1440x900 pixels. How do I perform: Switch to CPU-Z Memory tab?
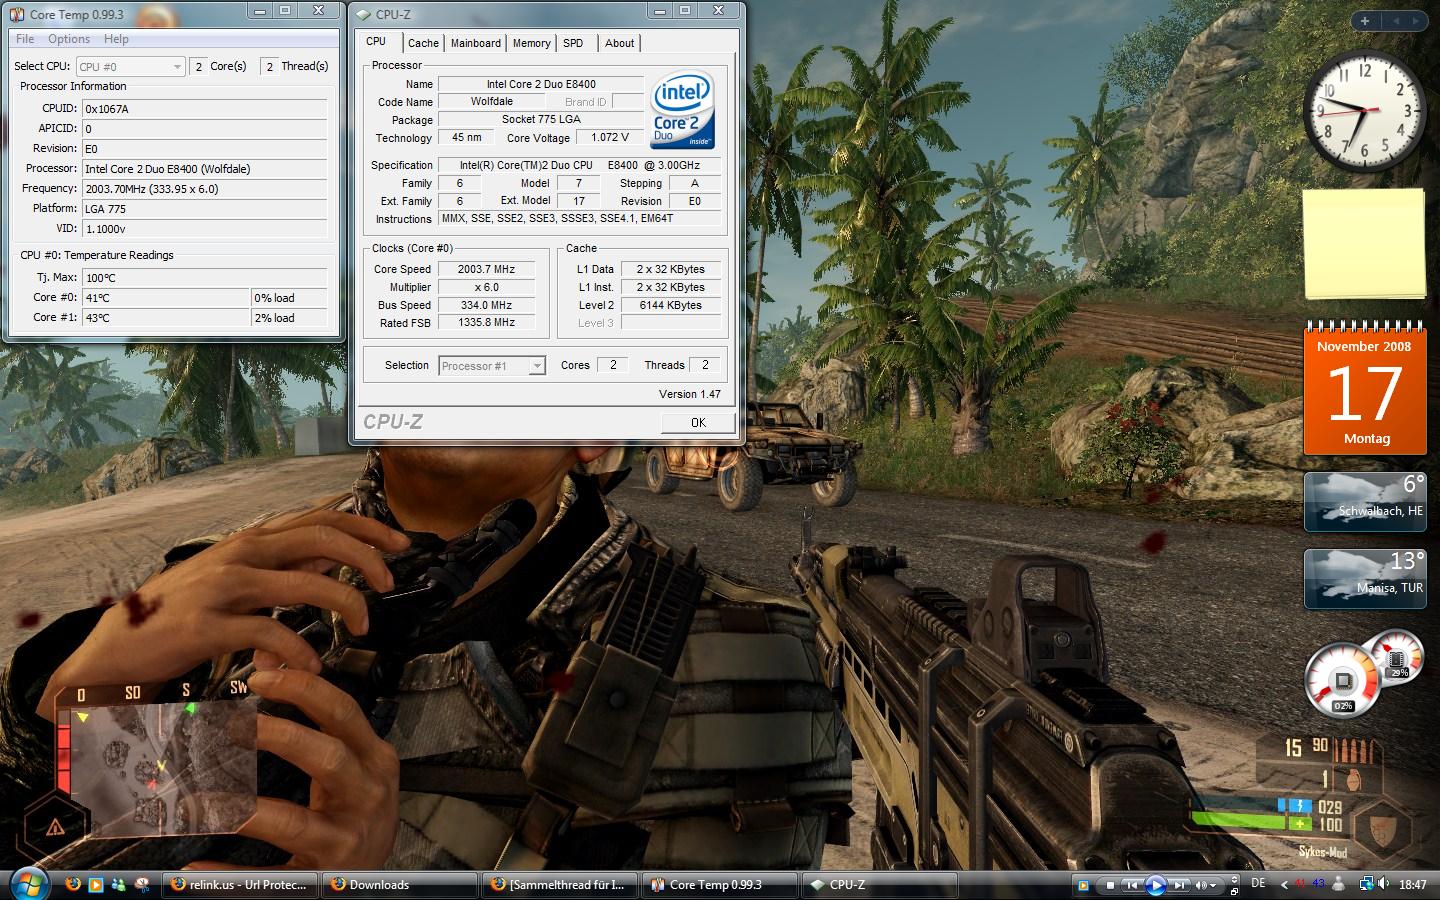531,43
